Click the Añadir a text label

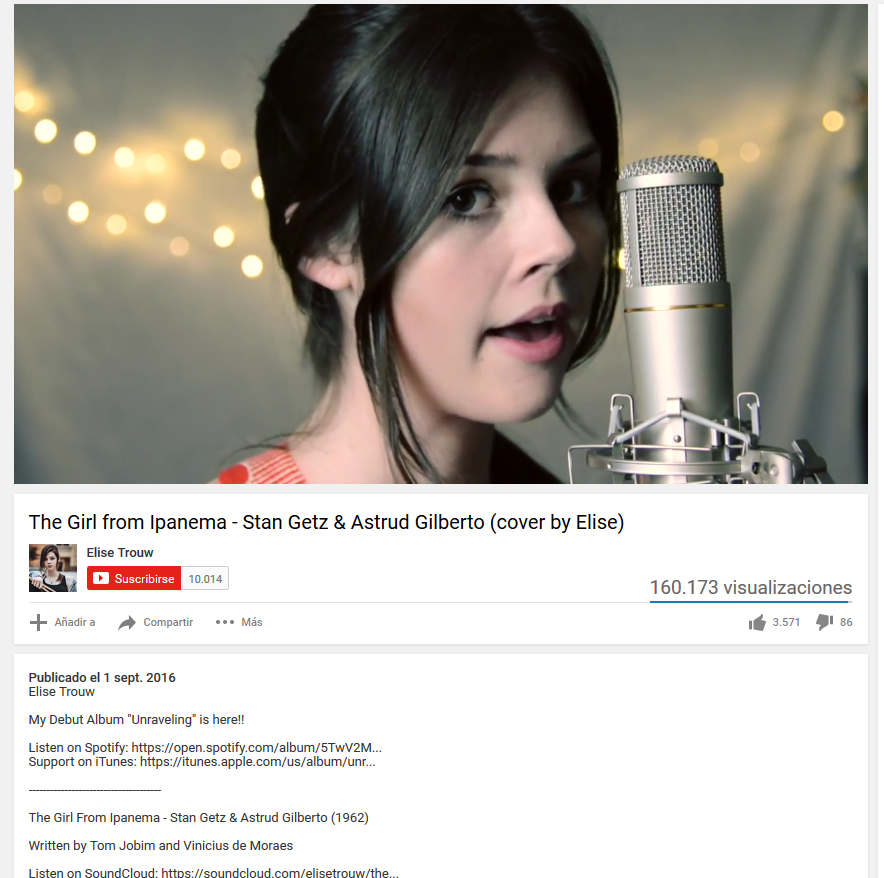74,622
